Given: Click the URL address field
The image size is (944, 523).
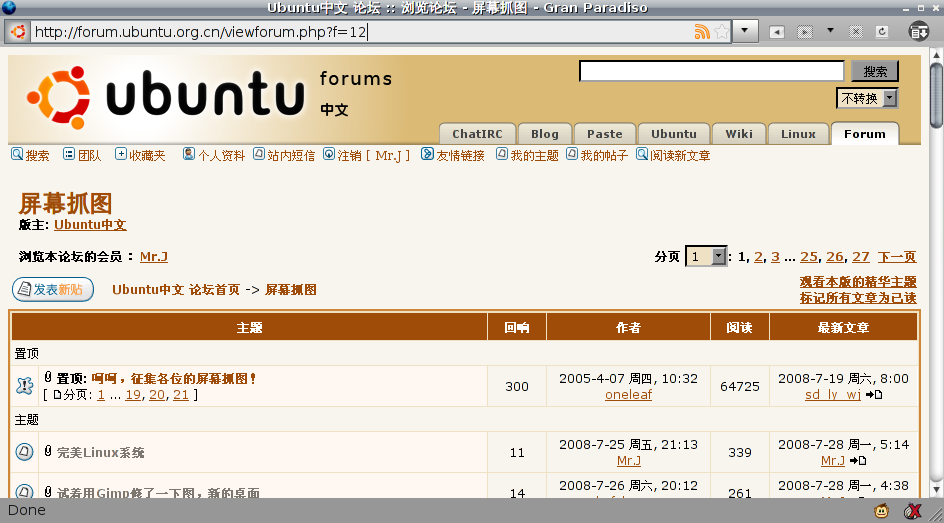Looking at the screenshot, I should [361, 32].
